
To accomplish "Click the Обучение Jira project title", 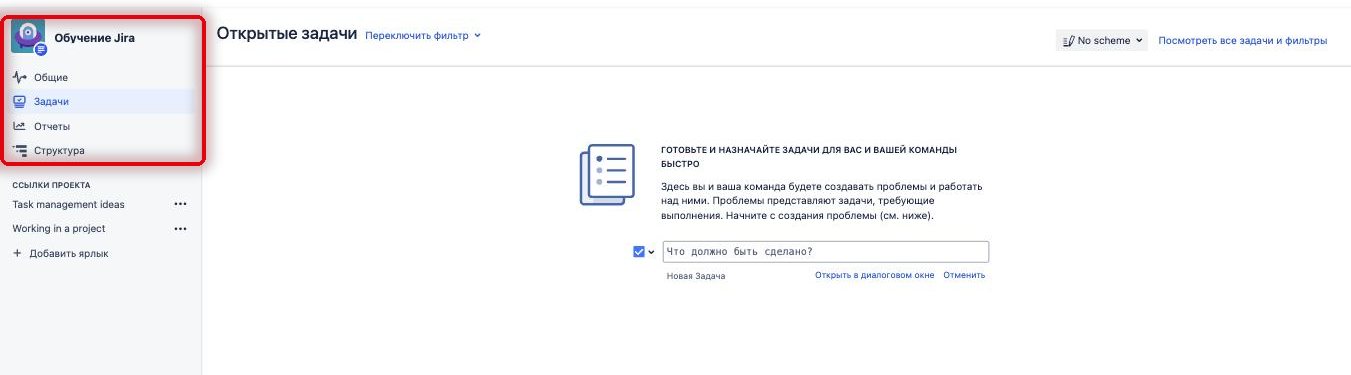I will pos(94,38).
